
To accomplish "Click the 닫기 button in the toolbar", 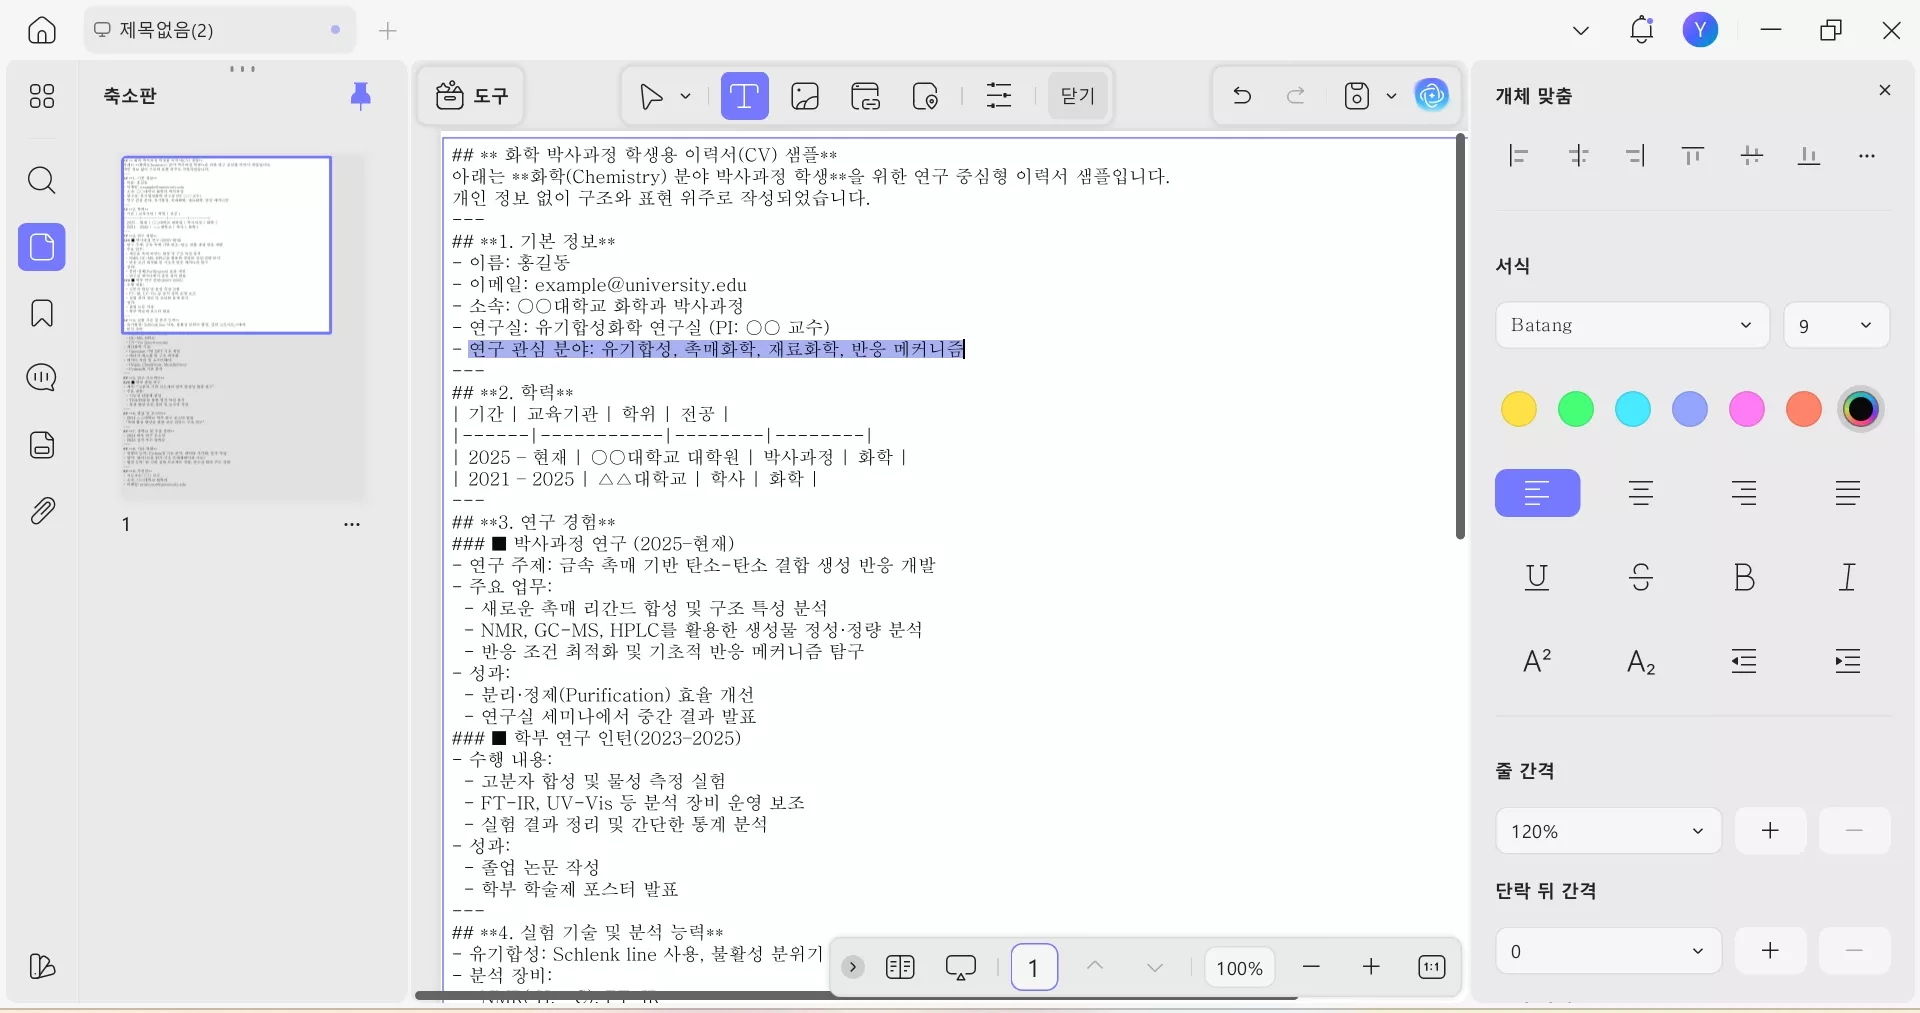I will pos(1077,96).
